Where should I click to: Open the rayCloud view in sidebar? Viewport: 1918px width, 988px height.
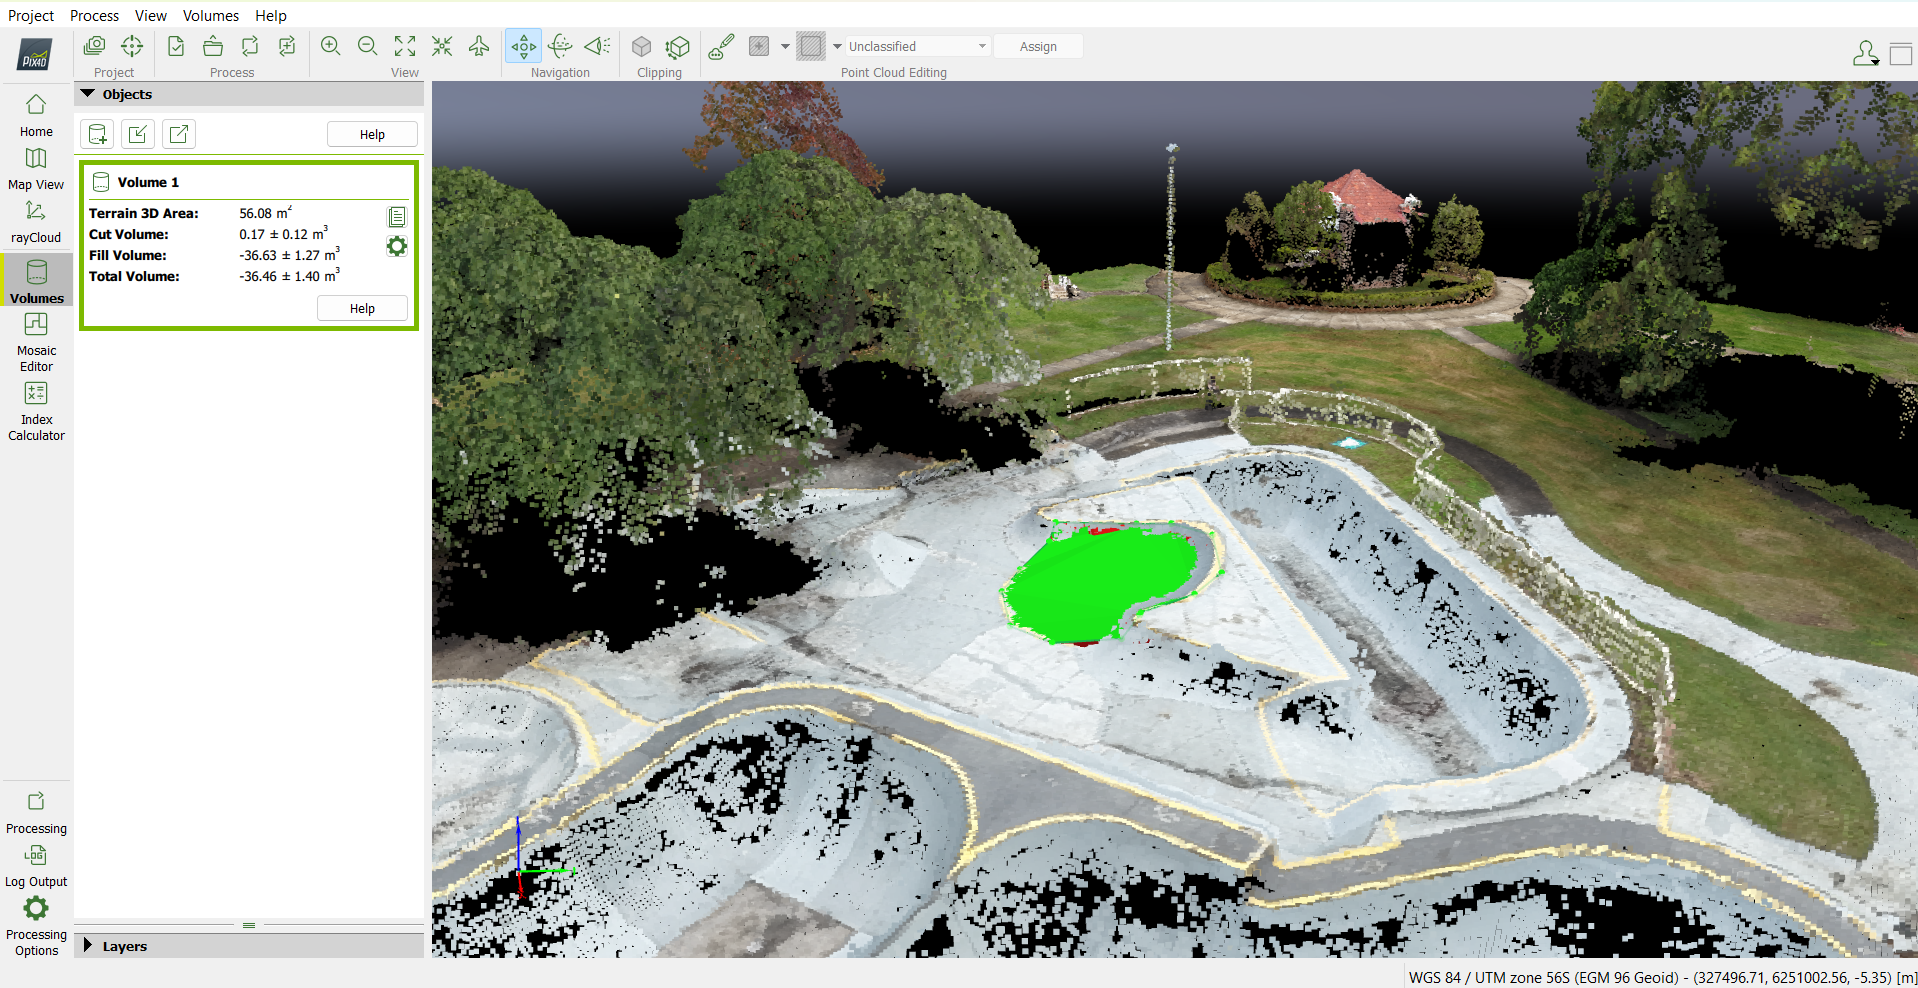[36, 222]
